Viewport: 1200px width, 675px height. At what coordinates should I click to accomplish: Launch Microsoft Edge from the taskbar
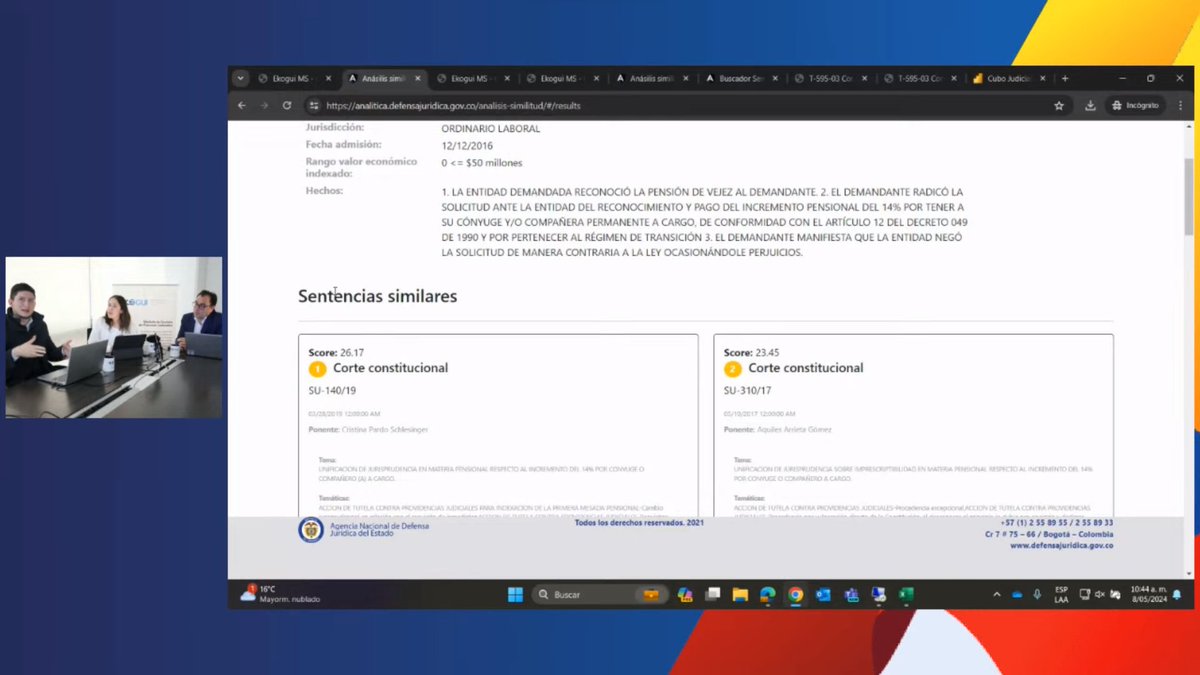tap(768, 594)
